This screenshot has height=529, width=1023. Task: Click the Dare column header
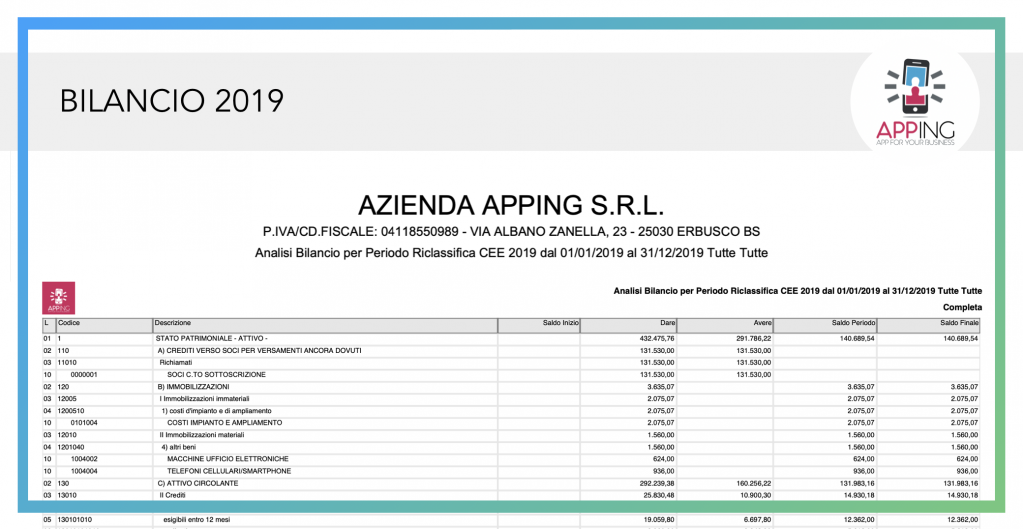(628, 324)
